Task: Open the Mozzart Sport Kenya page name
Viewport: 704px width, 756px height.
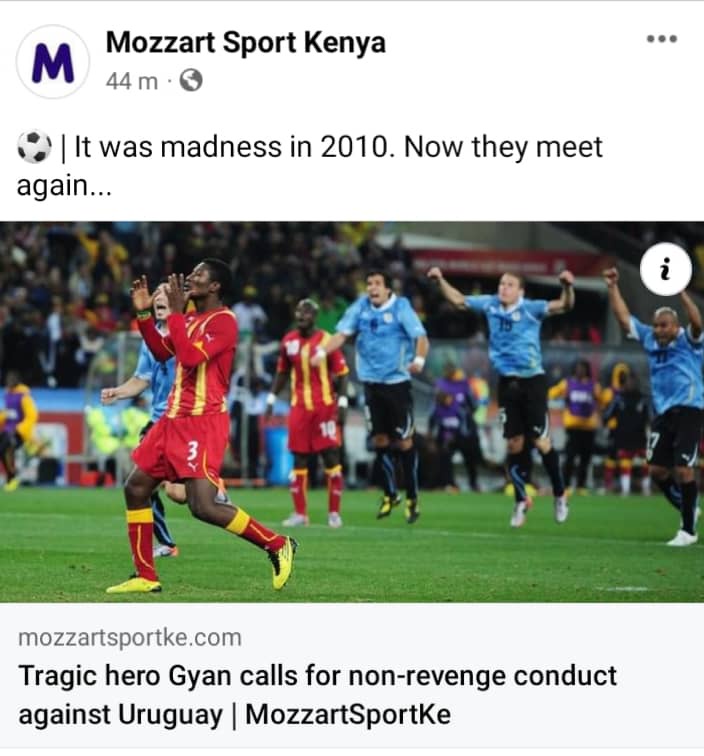Action: point(245,42)
